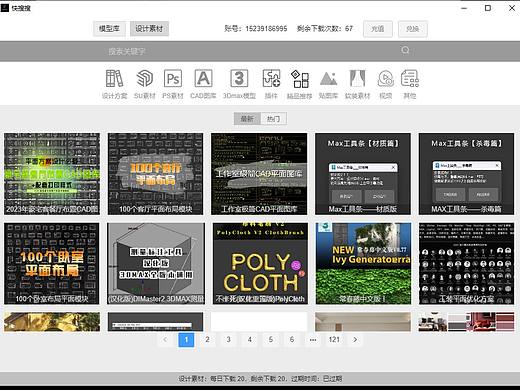Open 100个客厅平面布局模块 thumbnail
520x390 pixels.
pyautogui.click(x=155, y=174)
